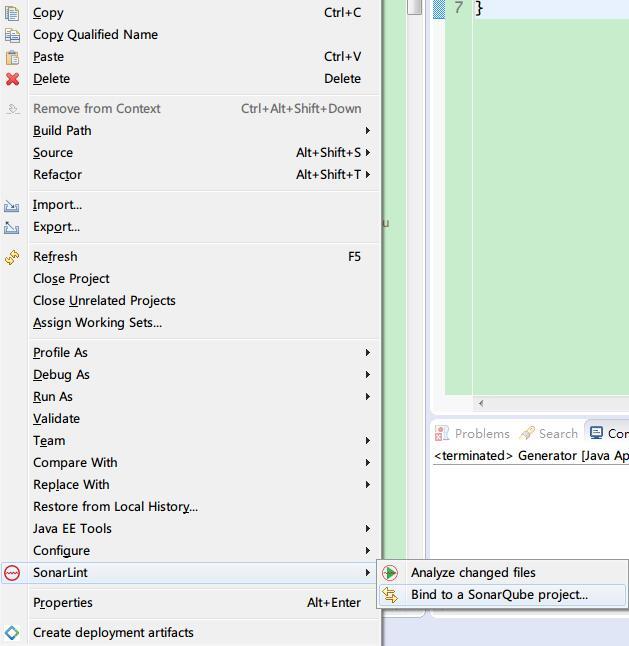Open Assign Working Sets...
Screen dimensions: 629x646
(x=190, y=323)
